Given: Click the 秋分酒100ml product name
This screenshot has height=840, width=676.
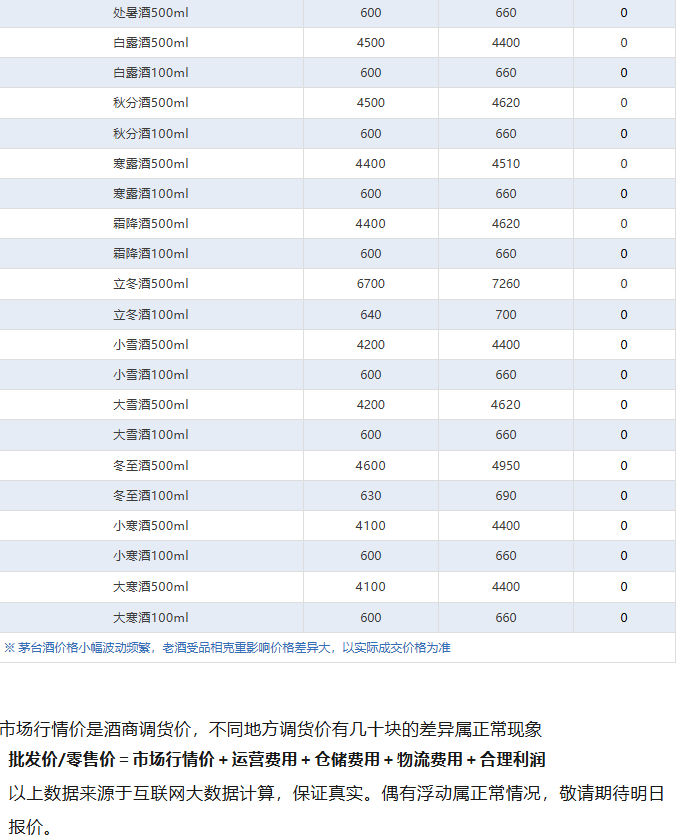Looking at the screenshot, I should (x=151, y=133).
